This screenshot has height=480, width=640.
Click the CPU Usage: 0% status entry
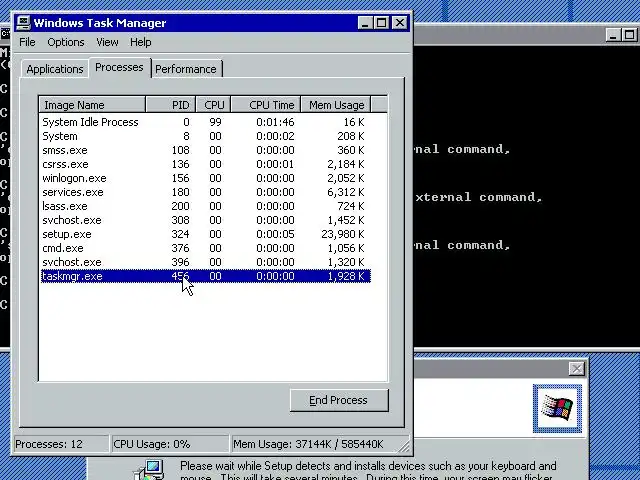pyautogui.click(x=170, y=444)
